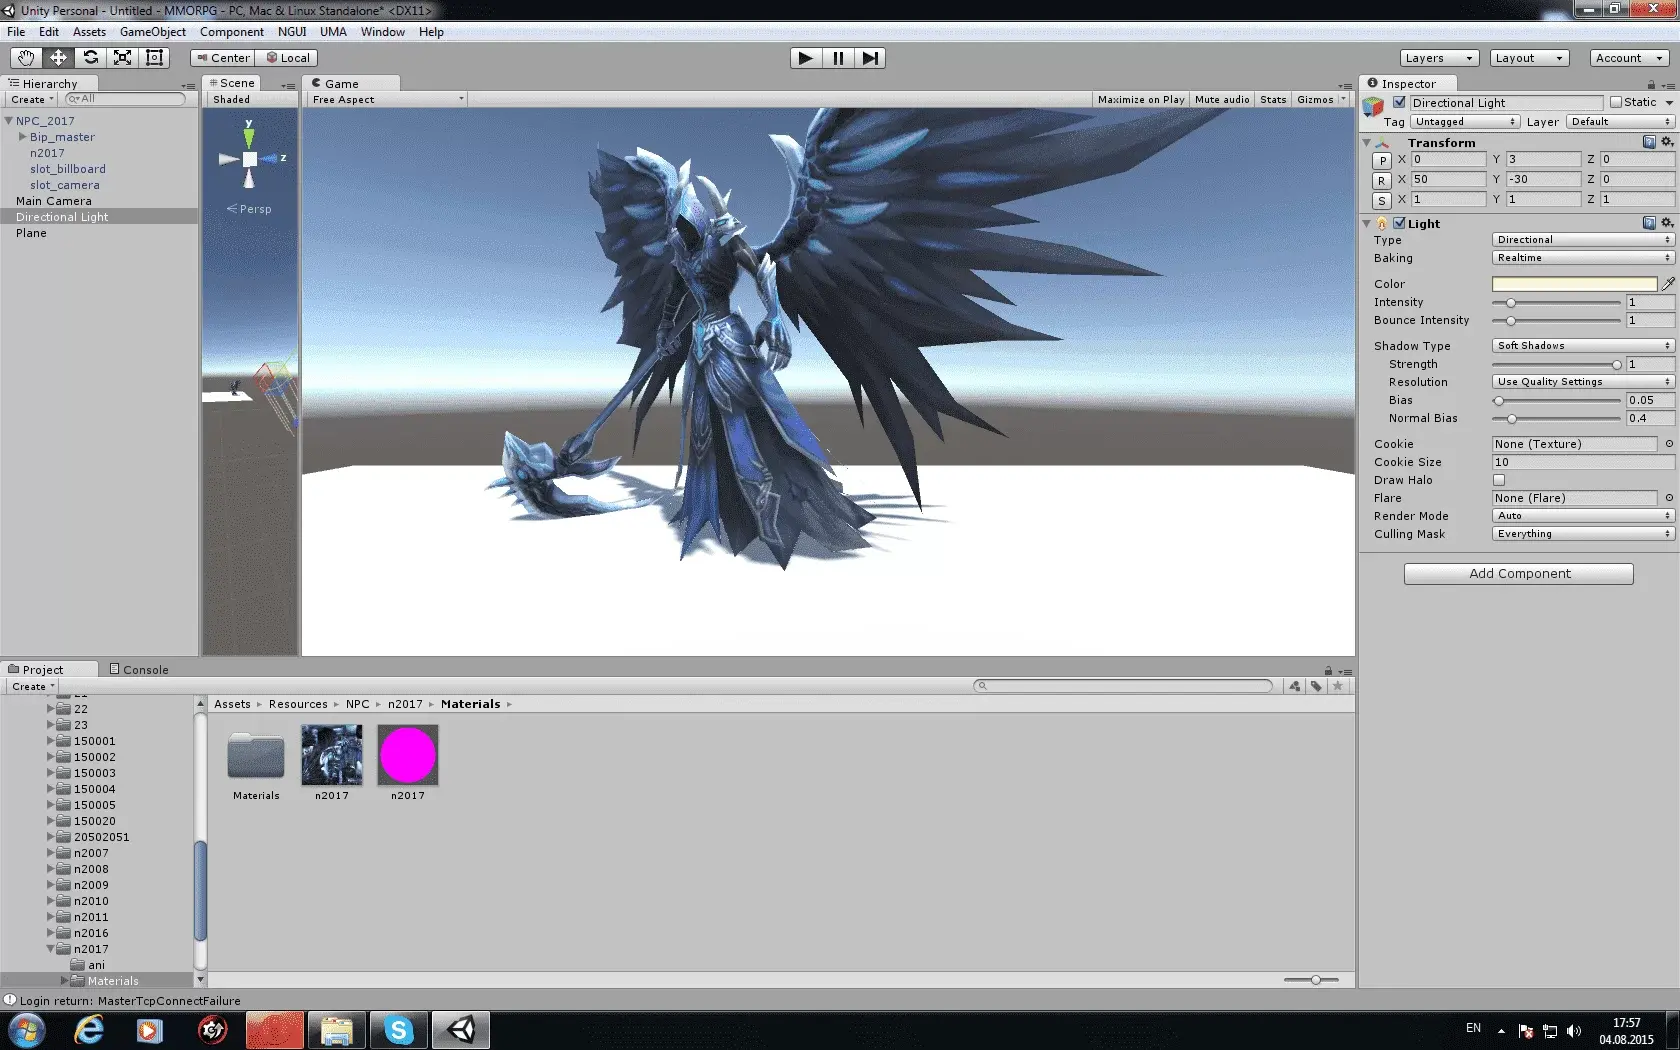Open the light Color swatch
1680x1050 pixels.
point(1574,284)
